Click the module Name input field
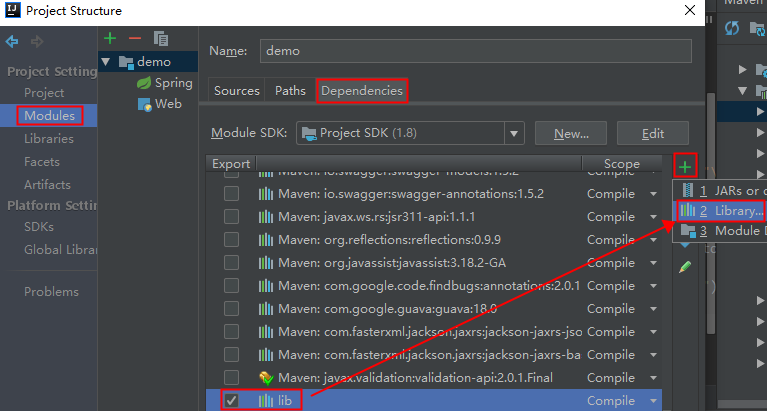 coord(475,51)
